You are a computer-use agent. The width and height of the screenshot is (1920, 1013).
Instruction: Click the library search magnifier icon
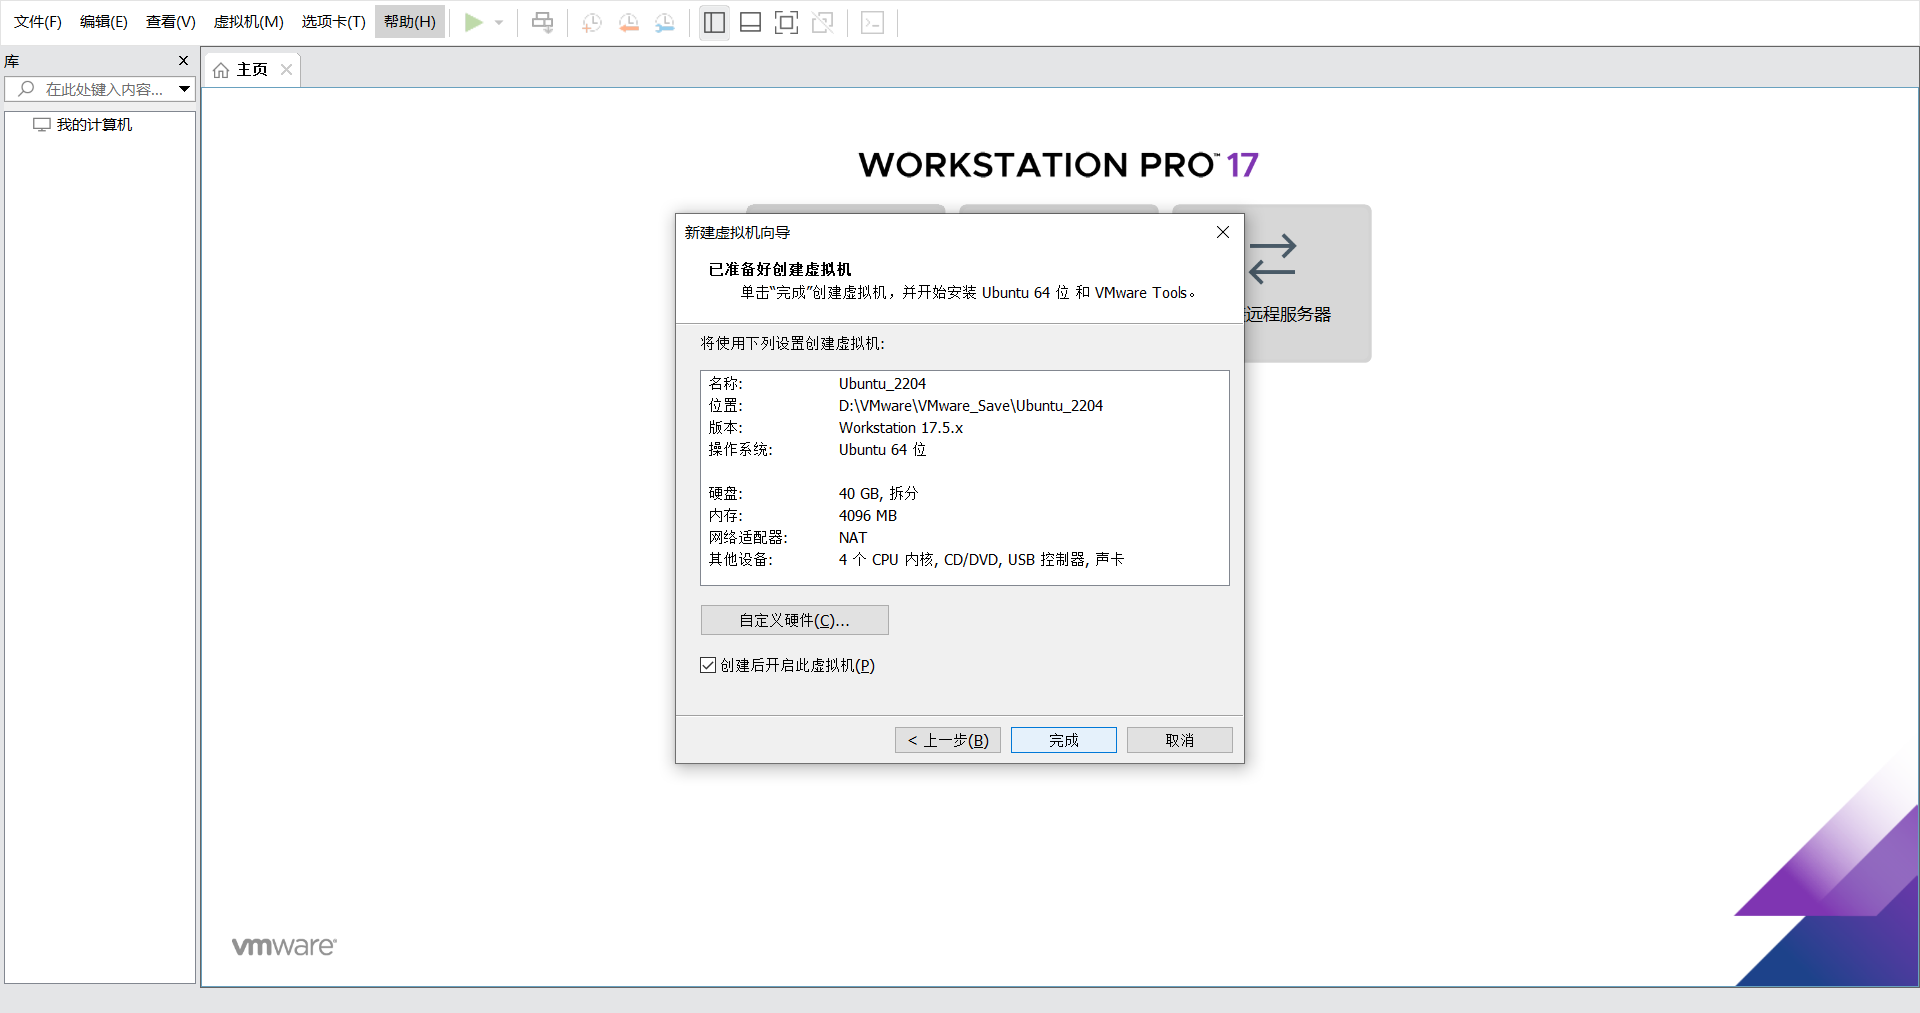[26, 89]
